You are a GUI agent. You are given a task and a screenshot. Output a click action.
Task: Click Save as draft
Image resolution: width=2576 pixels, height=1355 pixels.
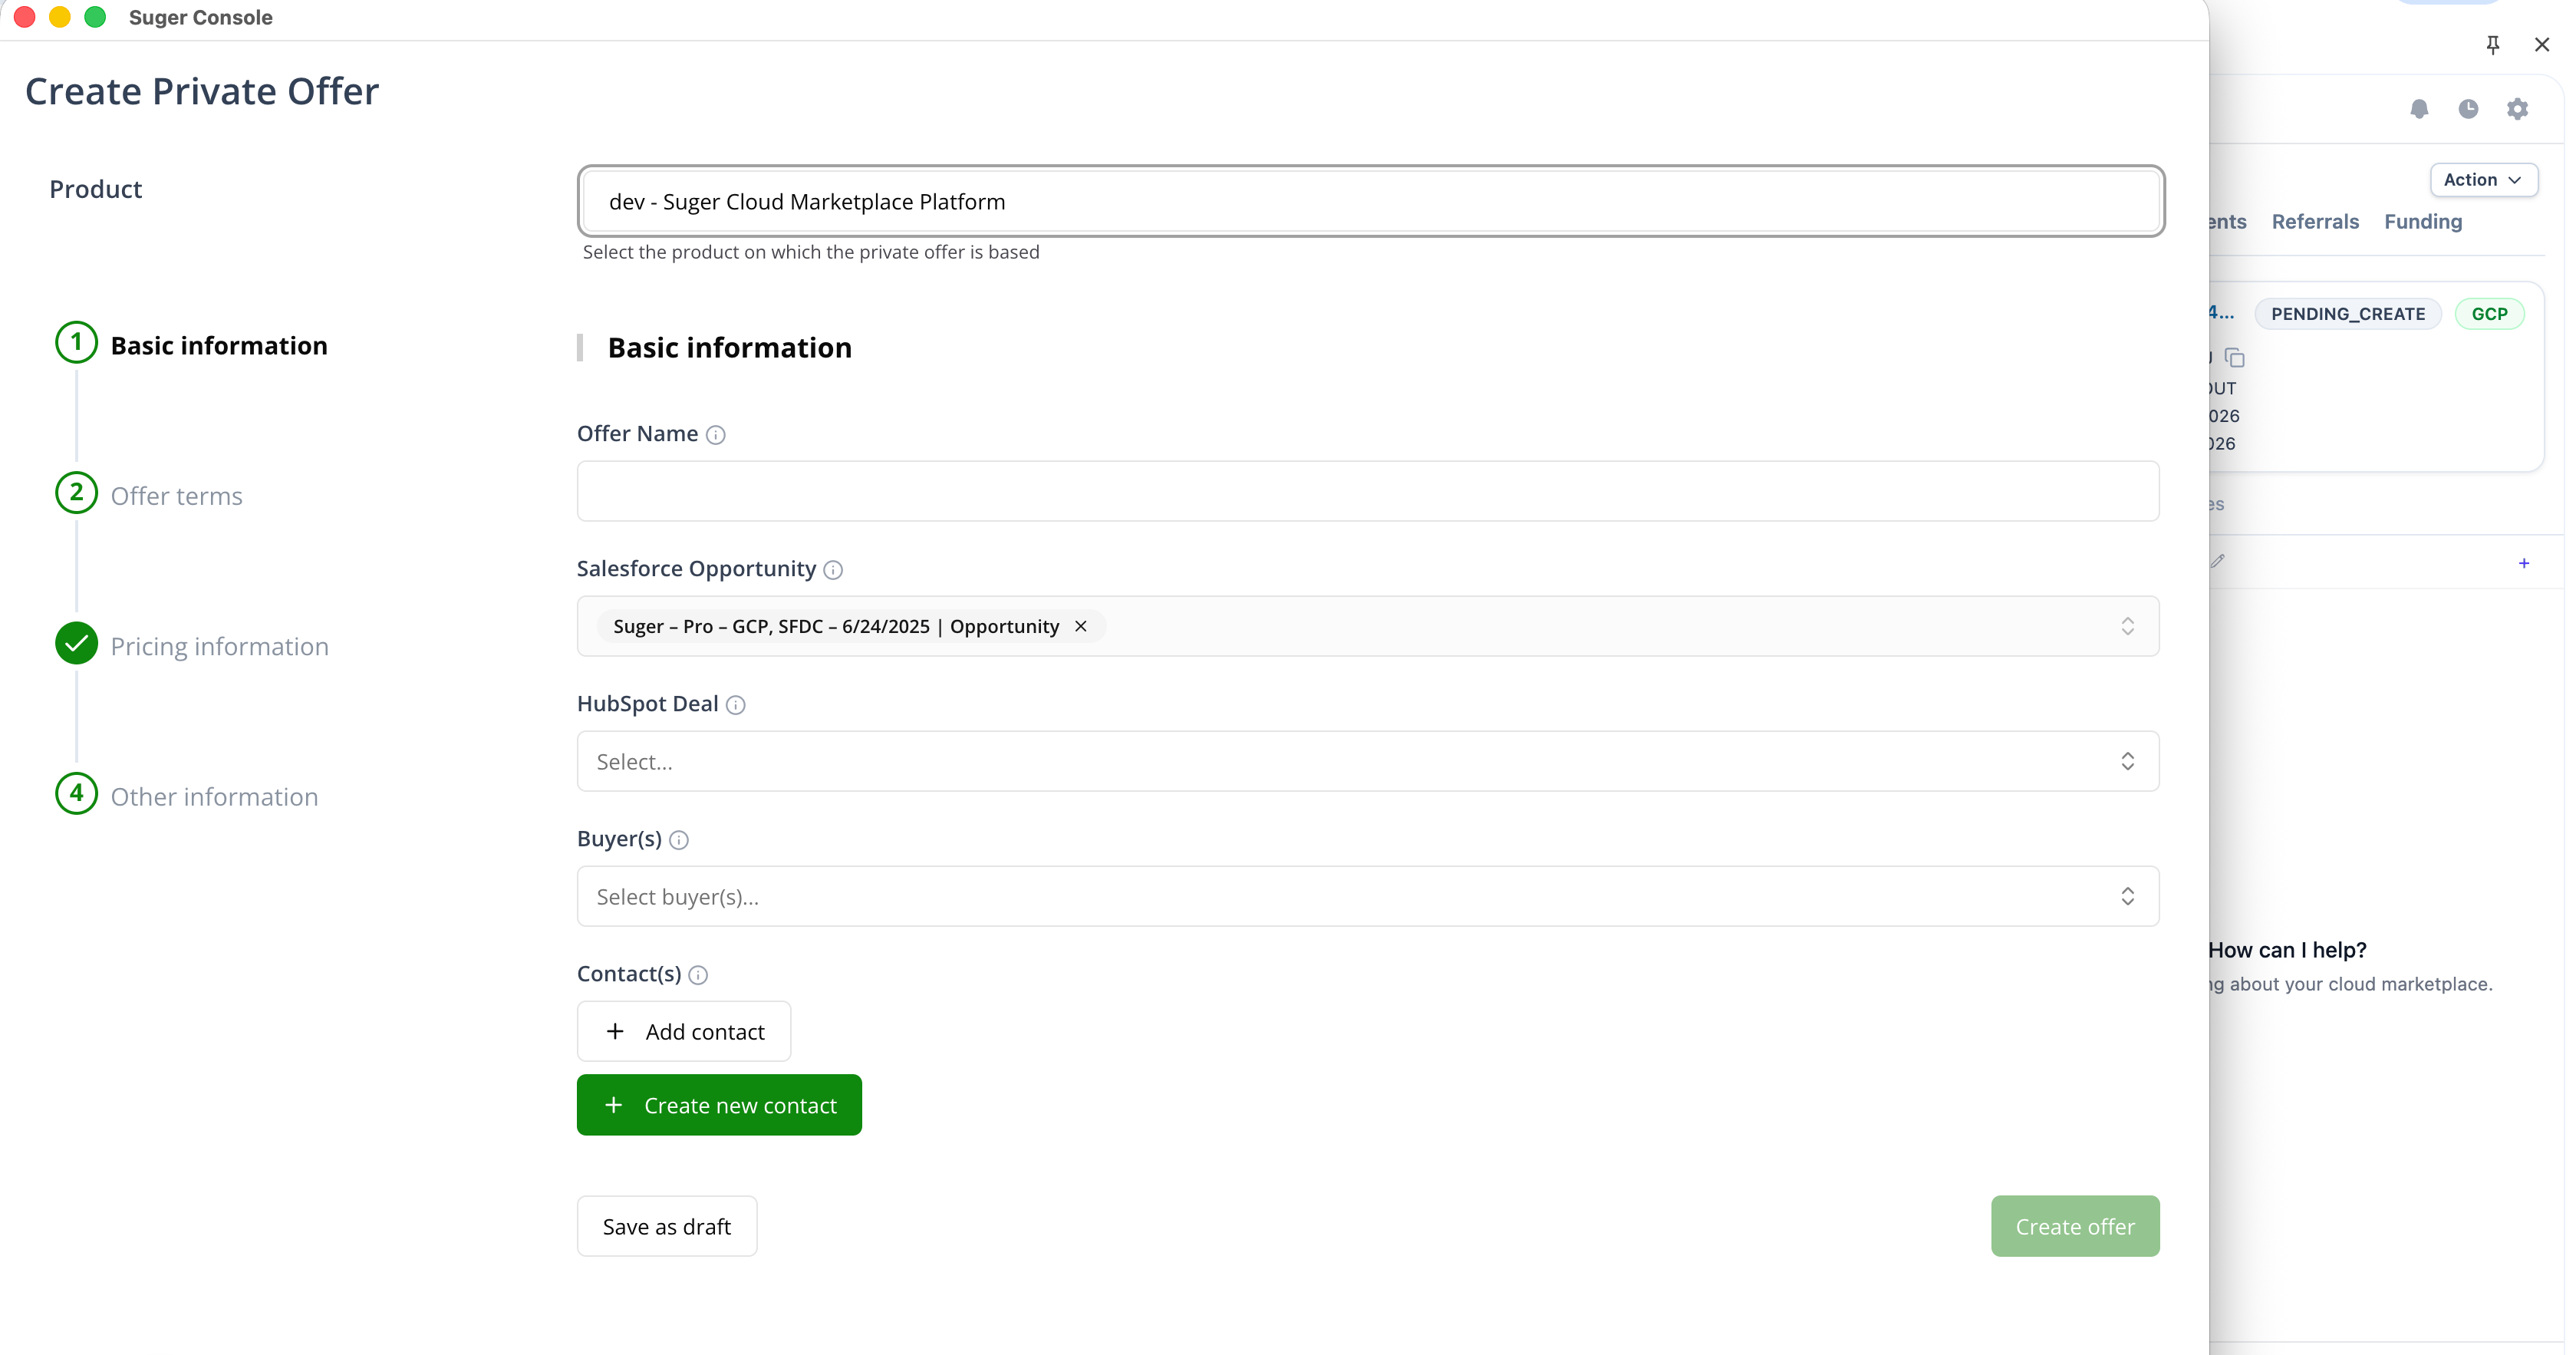click(x=666, y=1226)
